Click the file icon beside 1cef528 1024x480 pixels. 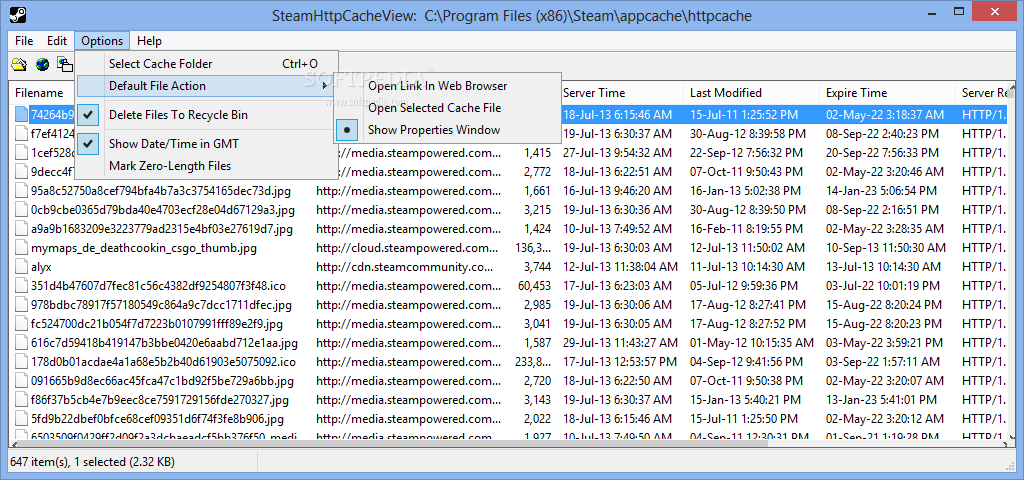pos(21,152)
